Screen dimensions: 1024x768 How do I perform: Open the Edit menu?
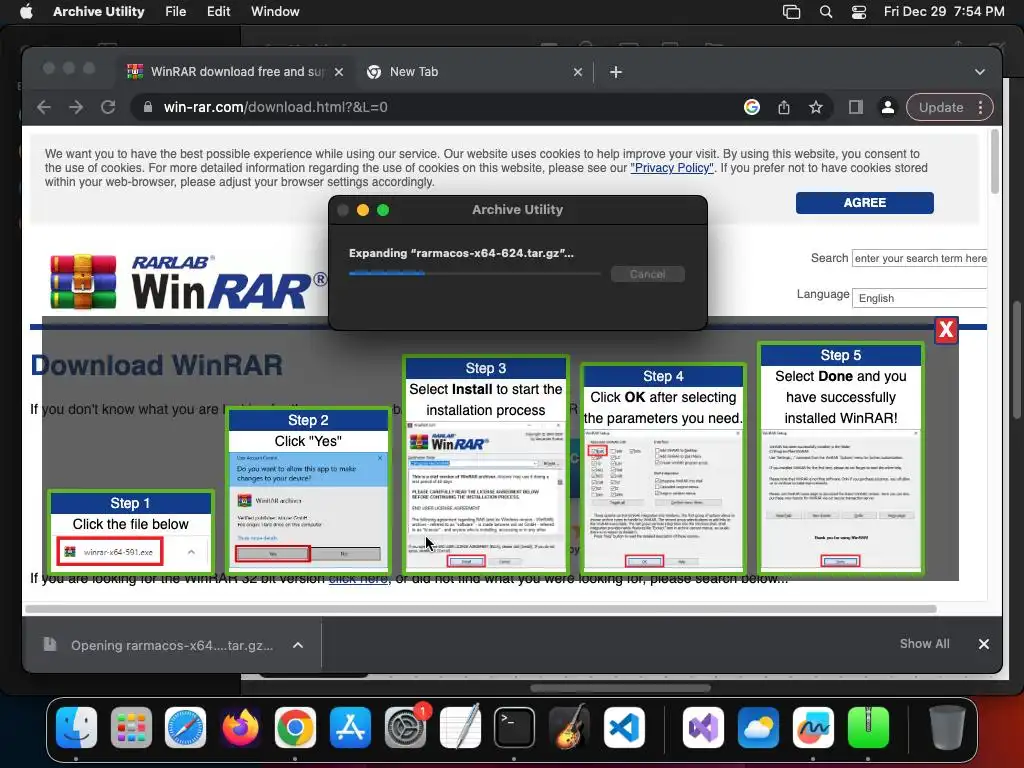(x=218, y=11)
